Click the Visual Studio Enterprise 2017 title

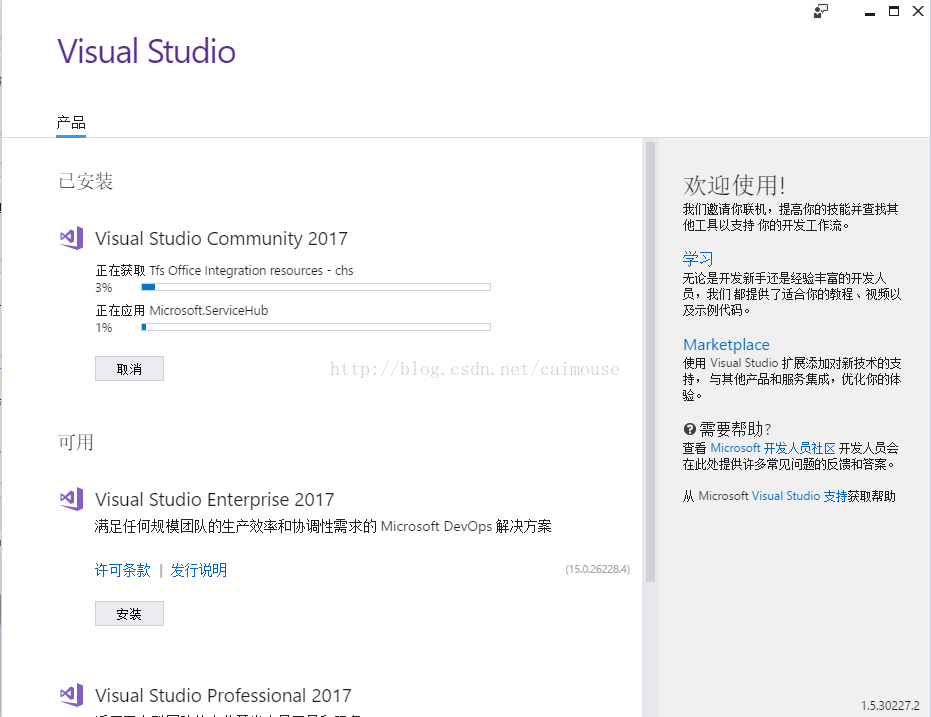(215, 499)
